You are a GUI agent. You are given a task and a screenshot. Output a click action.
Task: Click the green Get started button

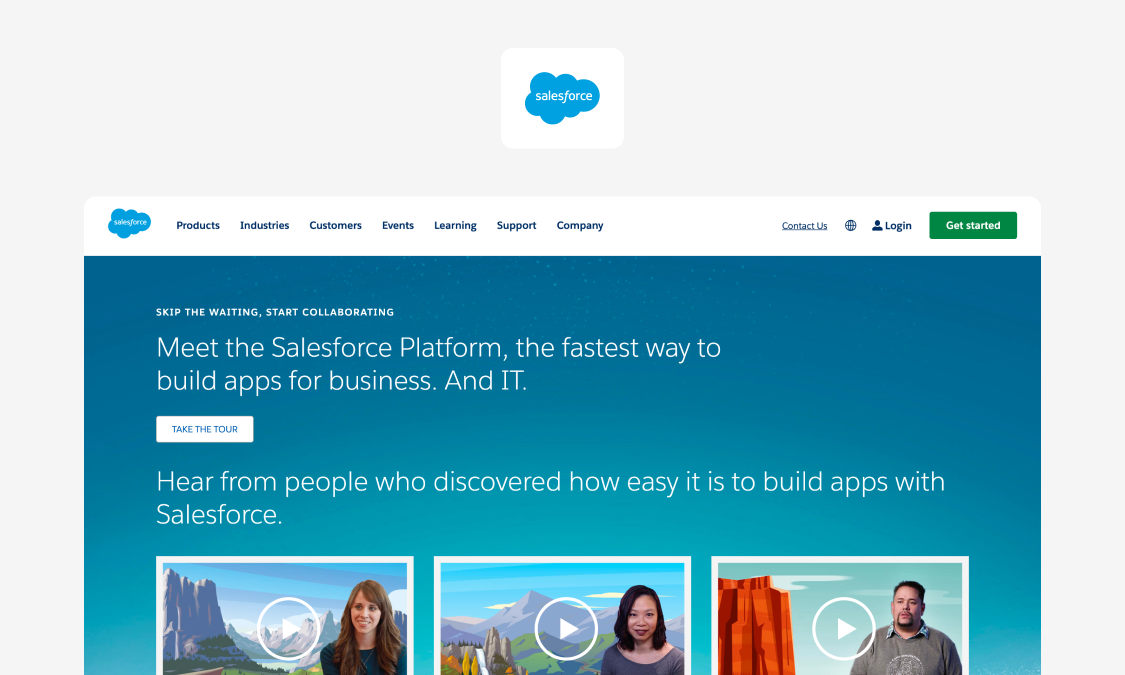click(973, 225)
